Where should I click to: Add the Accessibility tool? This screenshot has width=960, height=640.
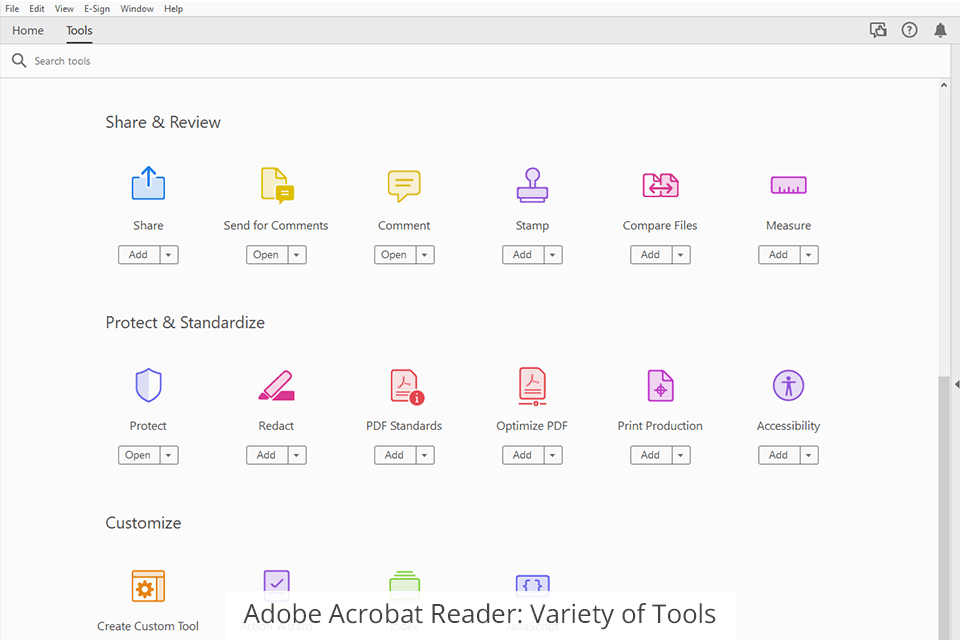pyautogui.click(x=779, y=455)
